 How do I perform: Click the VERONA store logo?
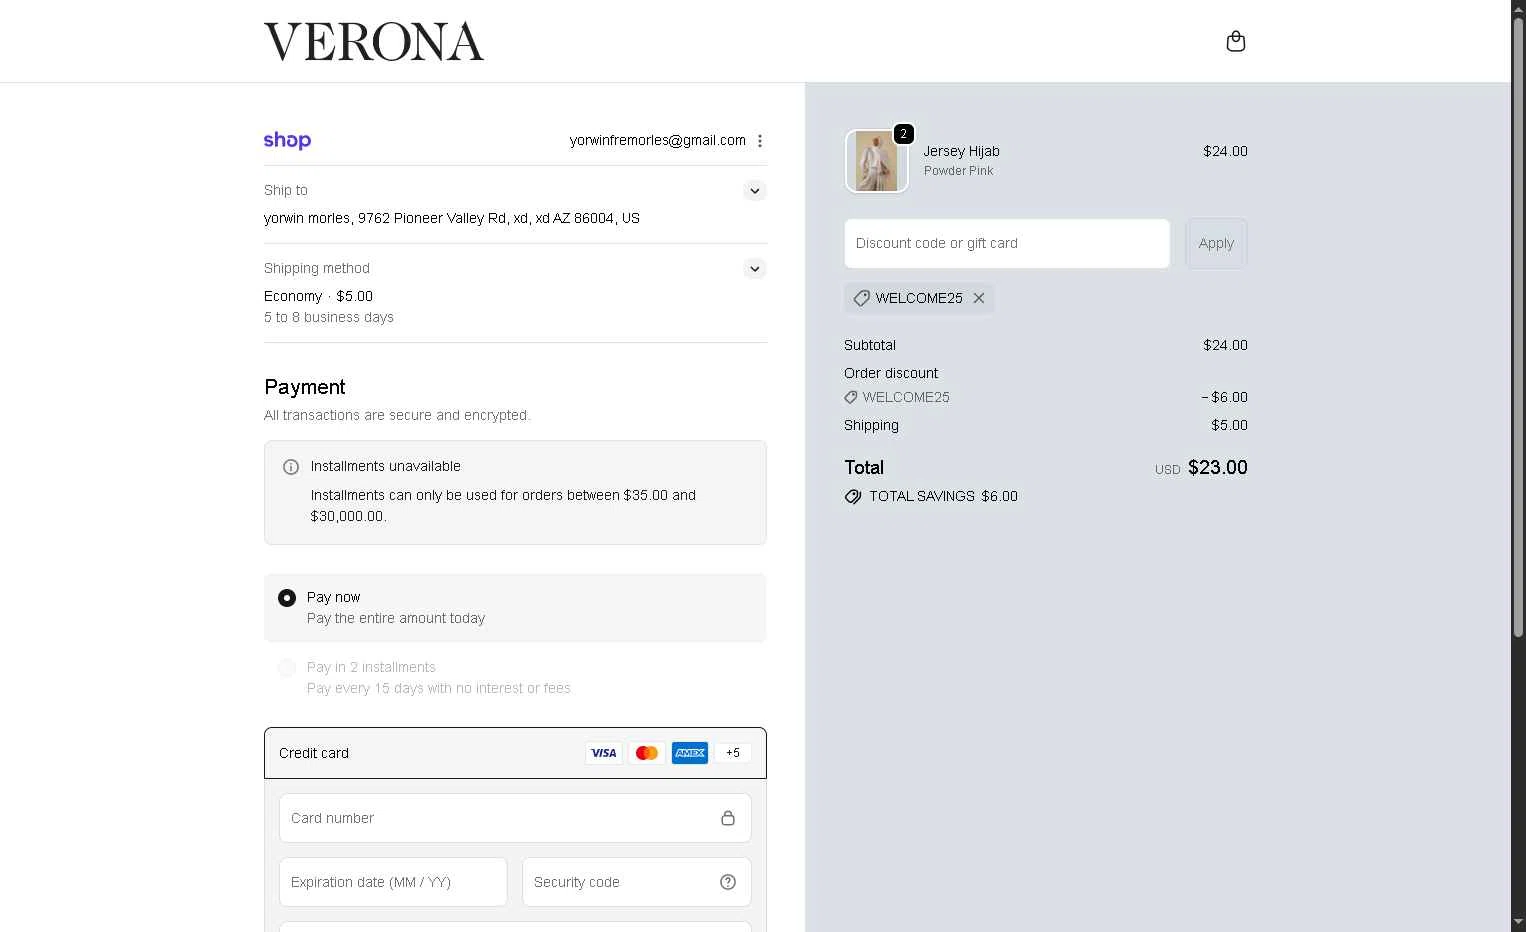(x=374, y=42)
